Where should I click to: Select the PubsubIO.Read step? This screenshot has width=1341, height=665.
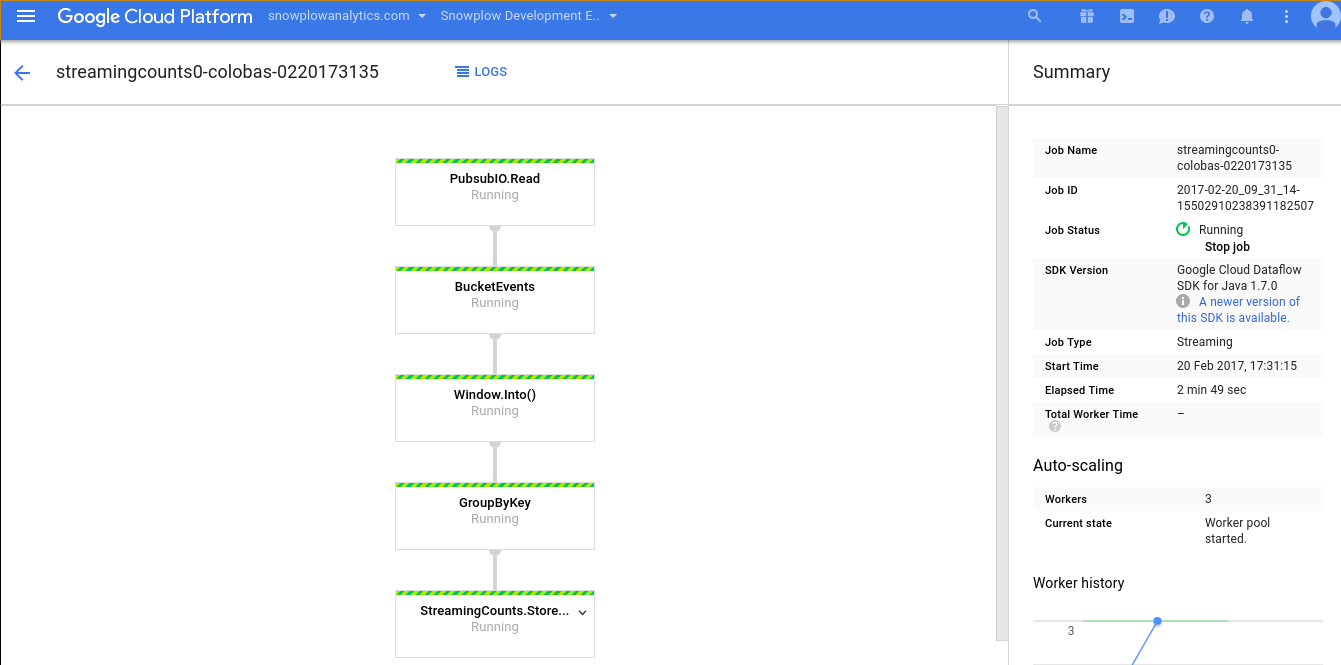pos(495,192)
